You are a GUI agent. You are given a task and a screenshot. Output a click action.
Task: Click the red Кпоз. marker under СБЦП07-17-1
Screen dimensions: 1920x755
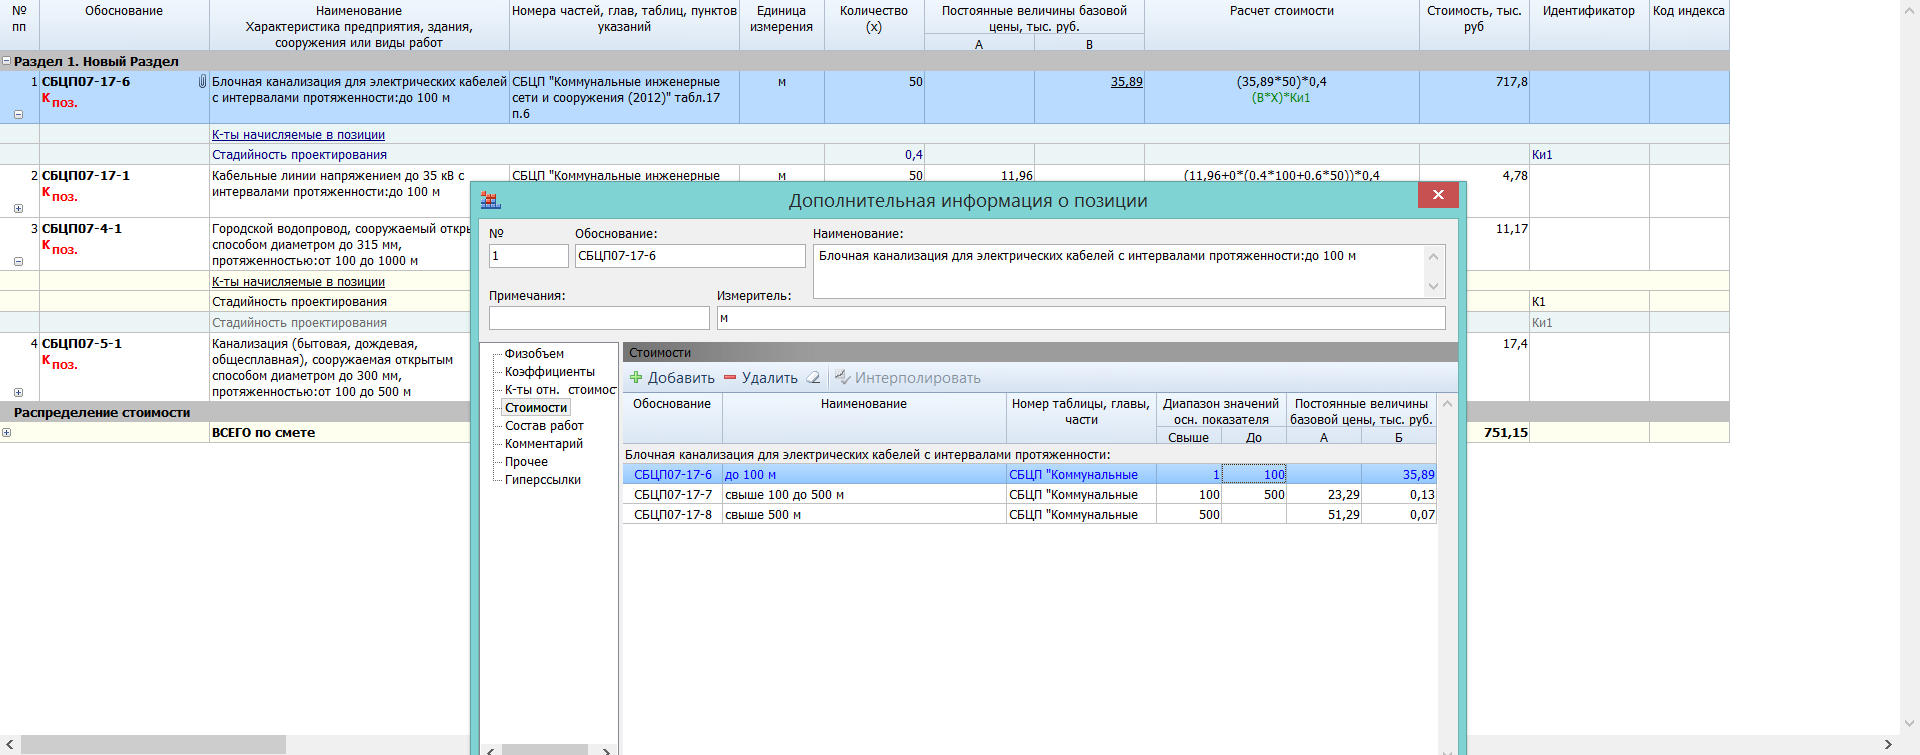(59, 195)
